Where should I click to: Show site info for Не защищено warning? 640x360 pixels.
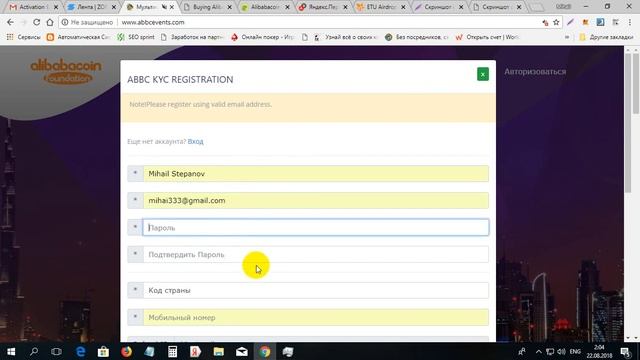(87, 22)
